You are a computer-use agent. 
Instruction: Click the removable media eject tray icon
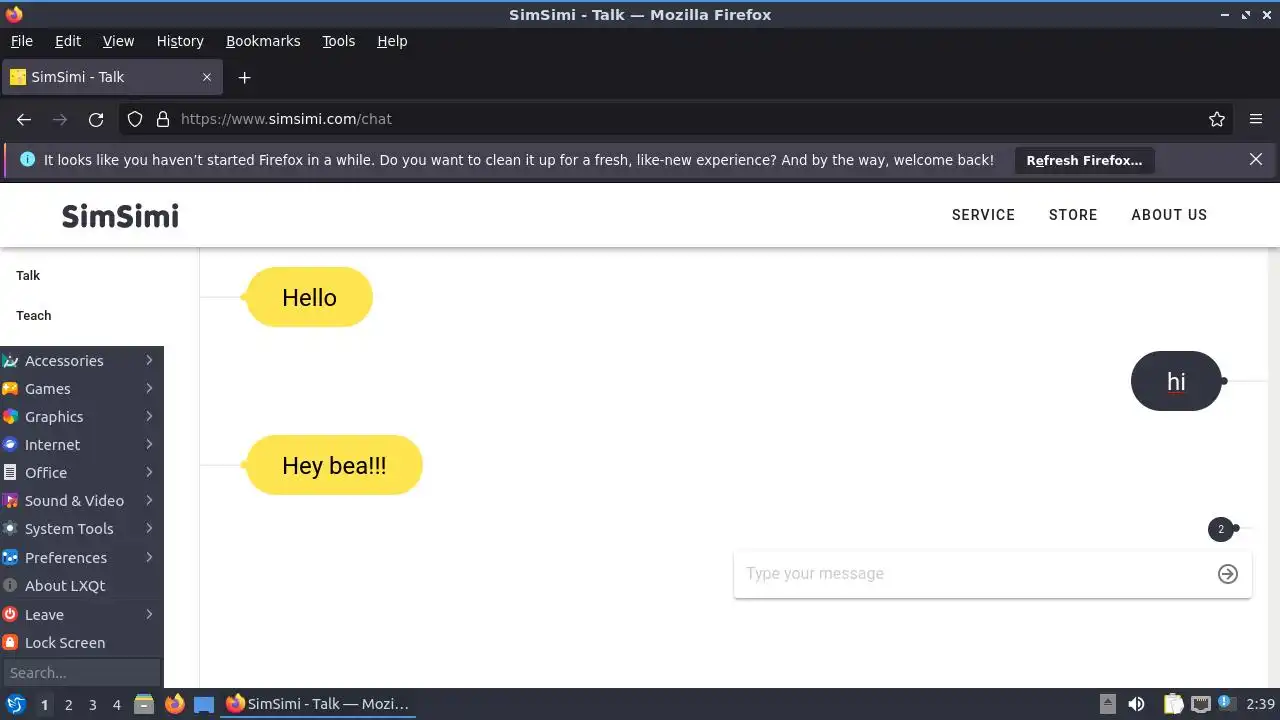pos(1107,704)
